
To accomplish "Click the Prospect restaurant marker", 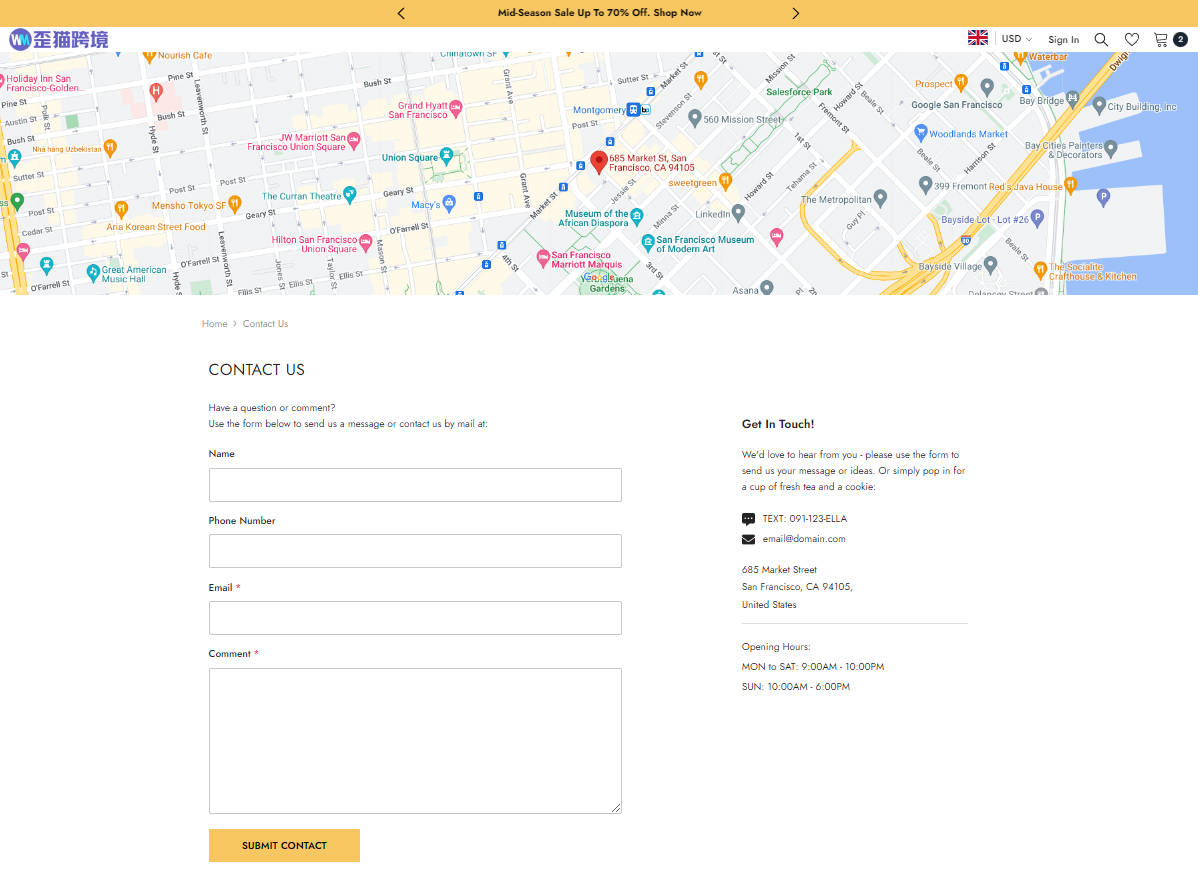I will (961, 82).
